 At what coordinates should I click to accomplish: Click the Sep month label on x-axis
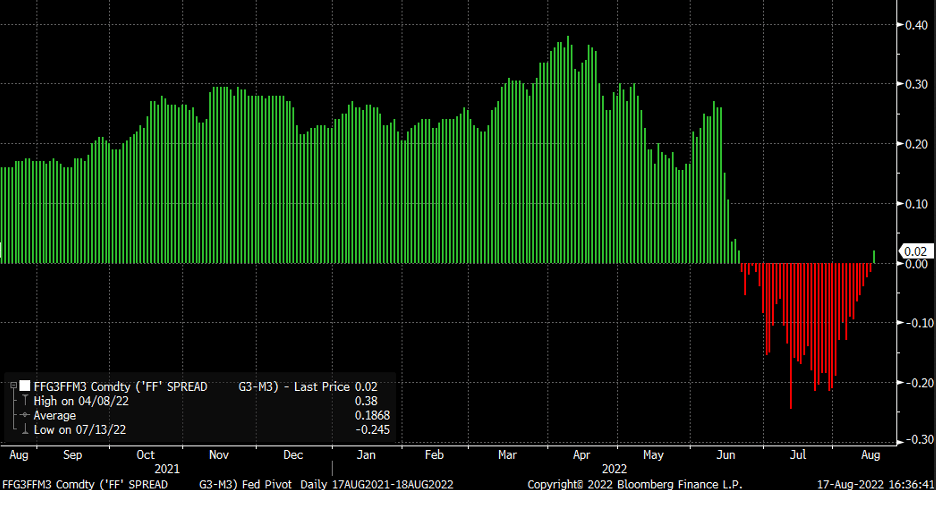pos(72,455)
